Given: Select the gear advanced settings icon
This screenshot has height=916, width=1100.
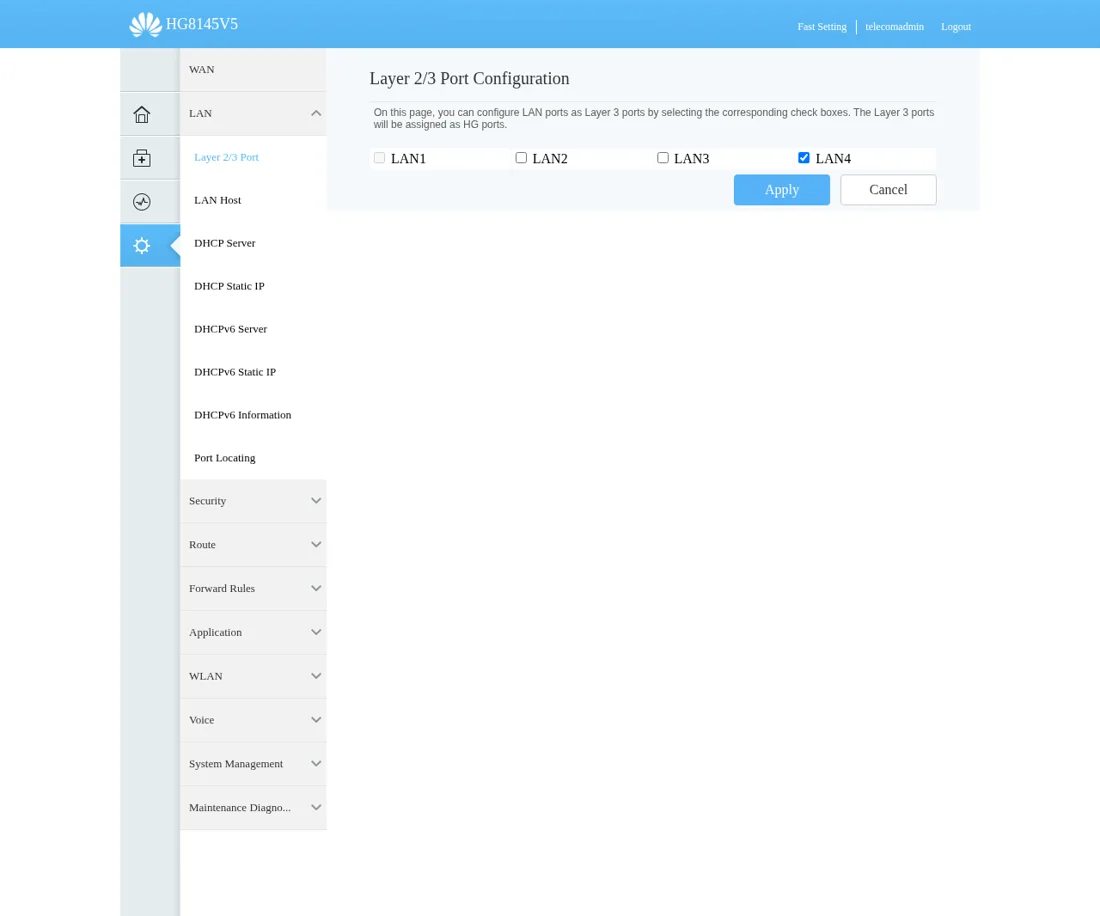Looking at the screenshot, I should (142, 245).
